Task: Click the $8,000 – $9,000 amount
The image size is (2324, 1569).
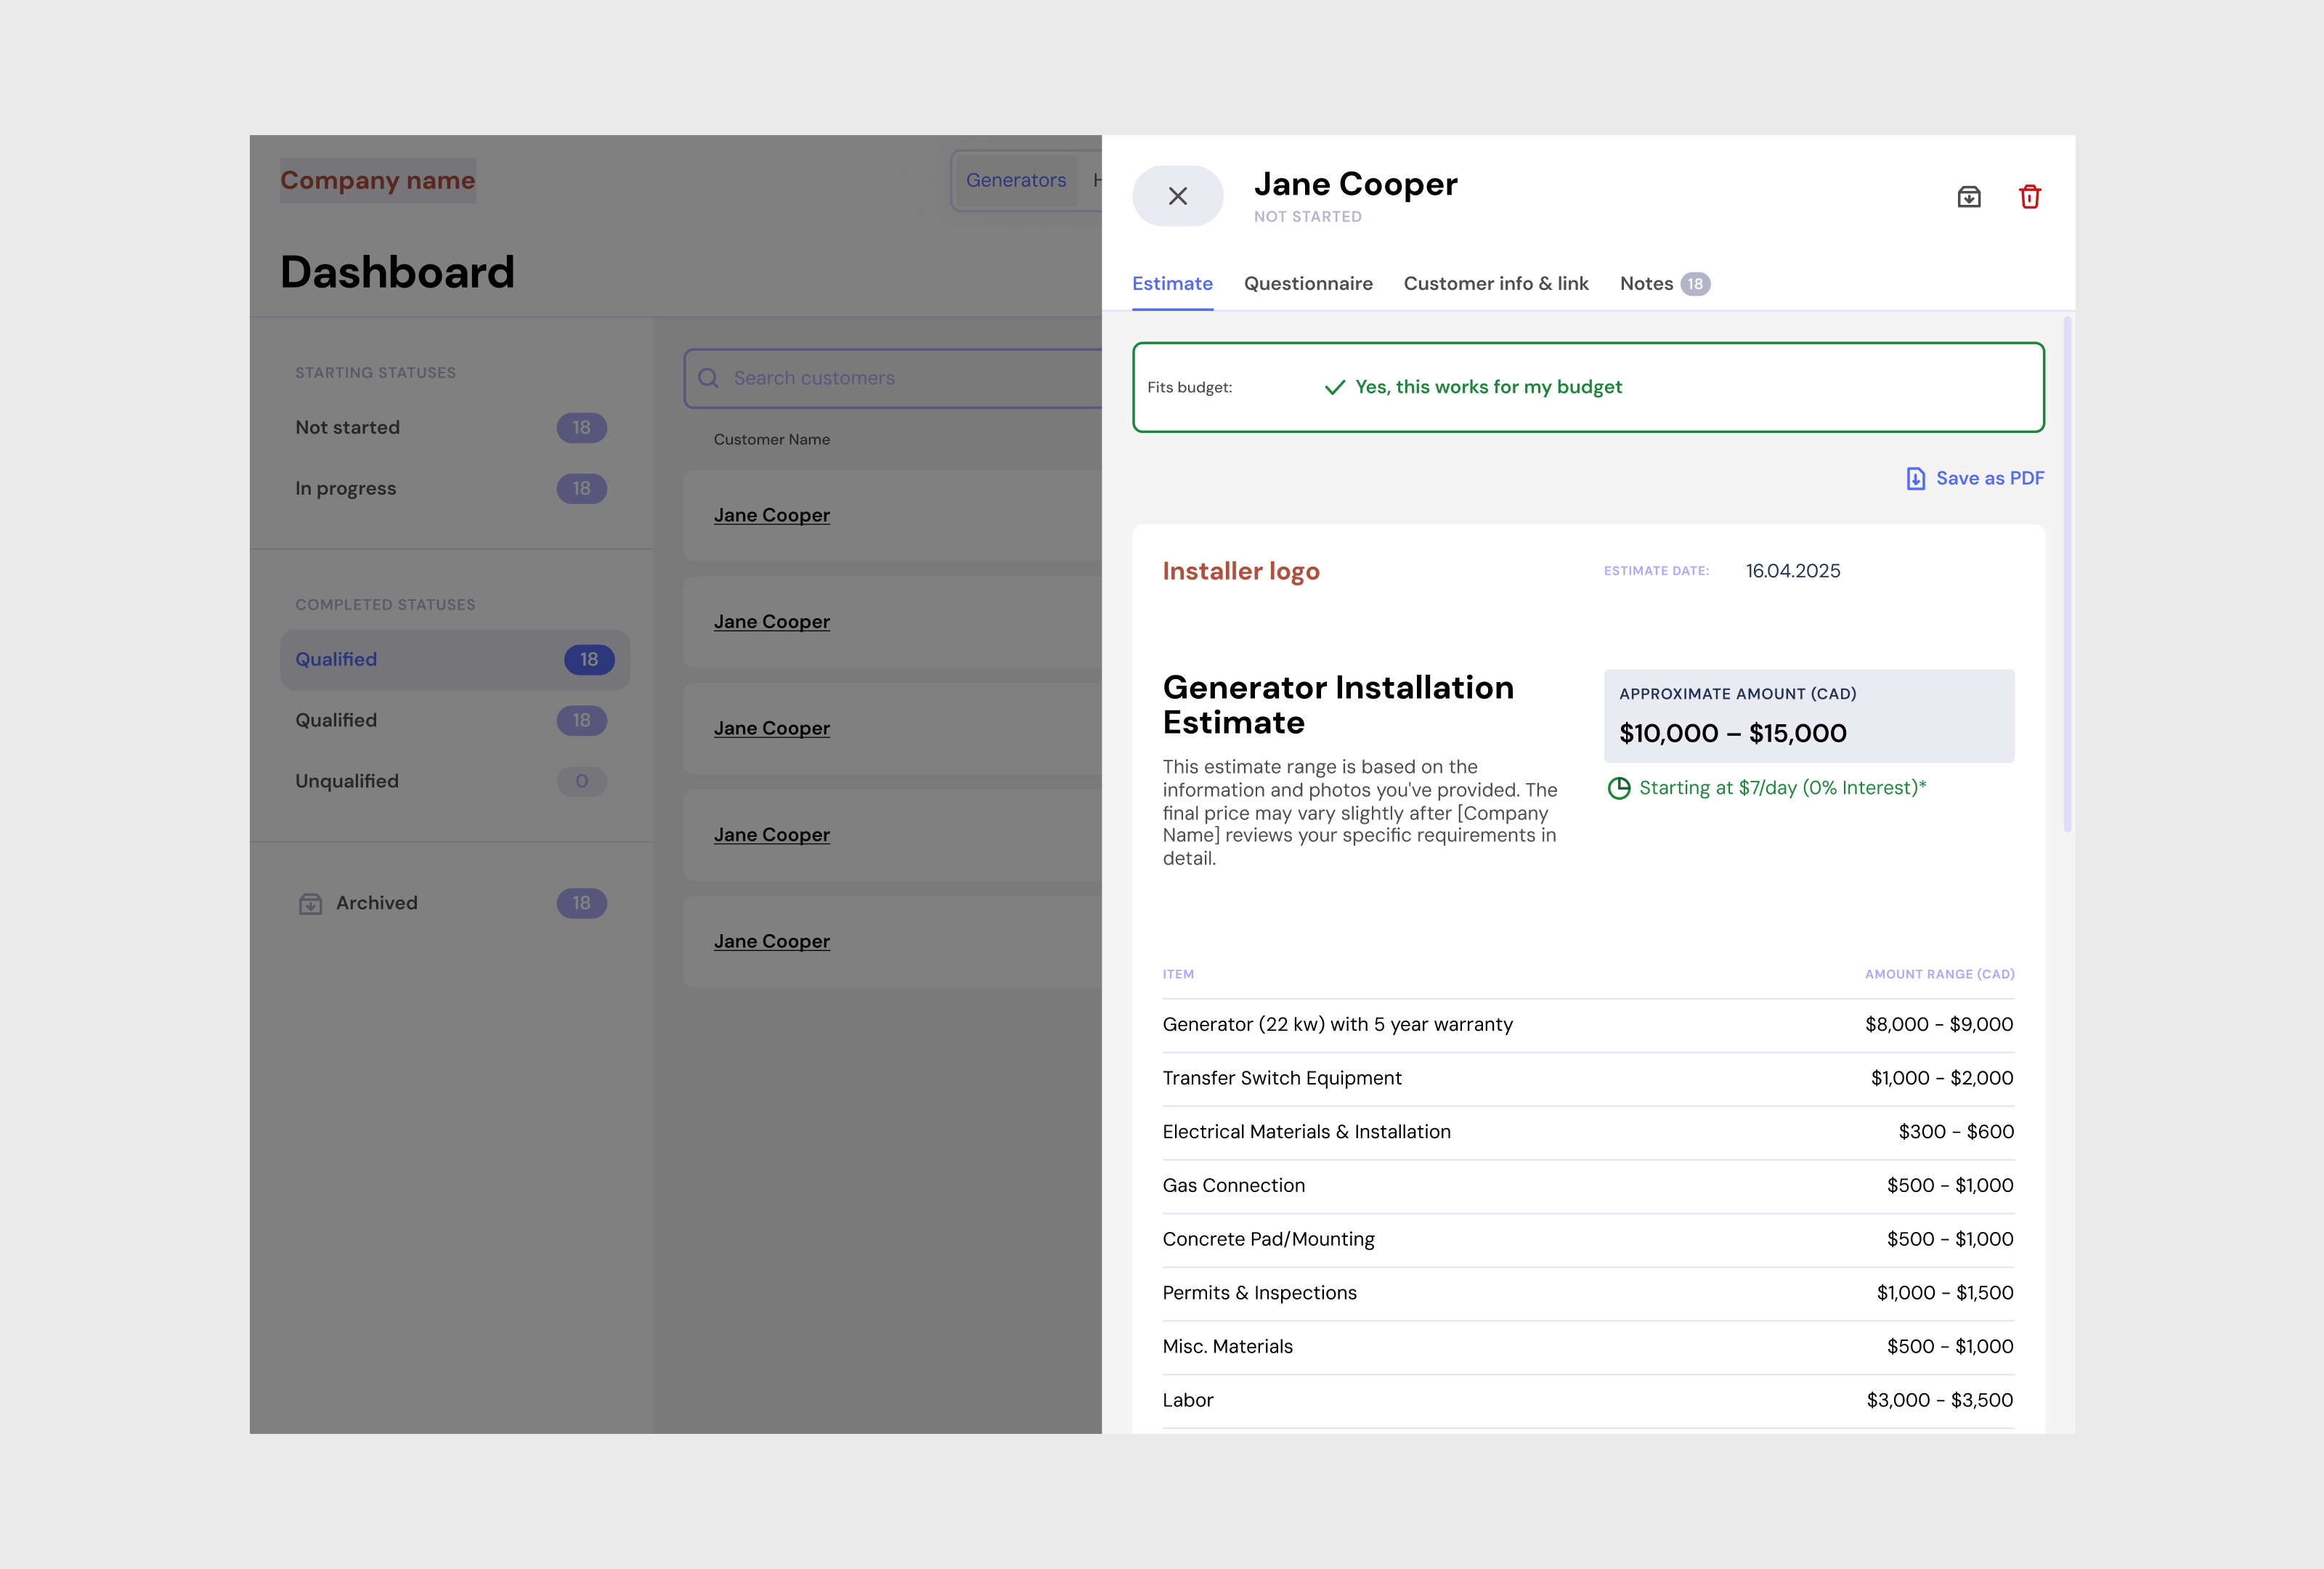Action: [1939, 1025]
